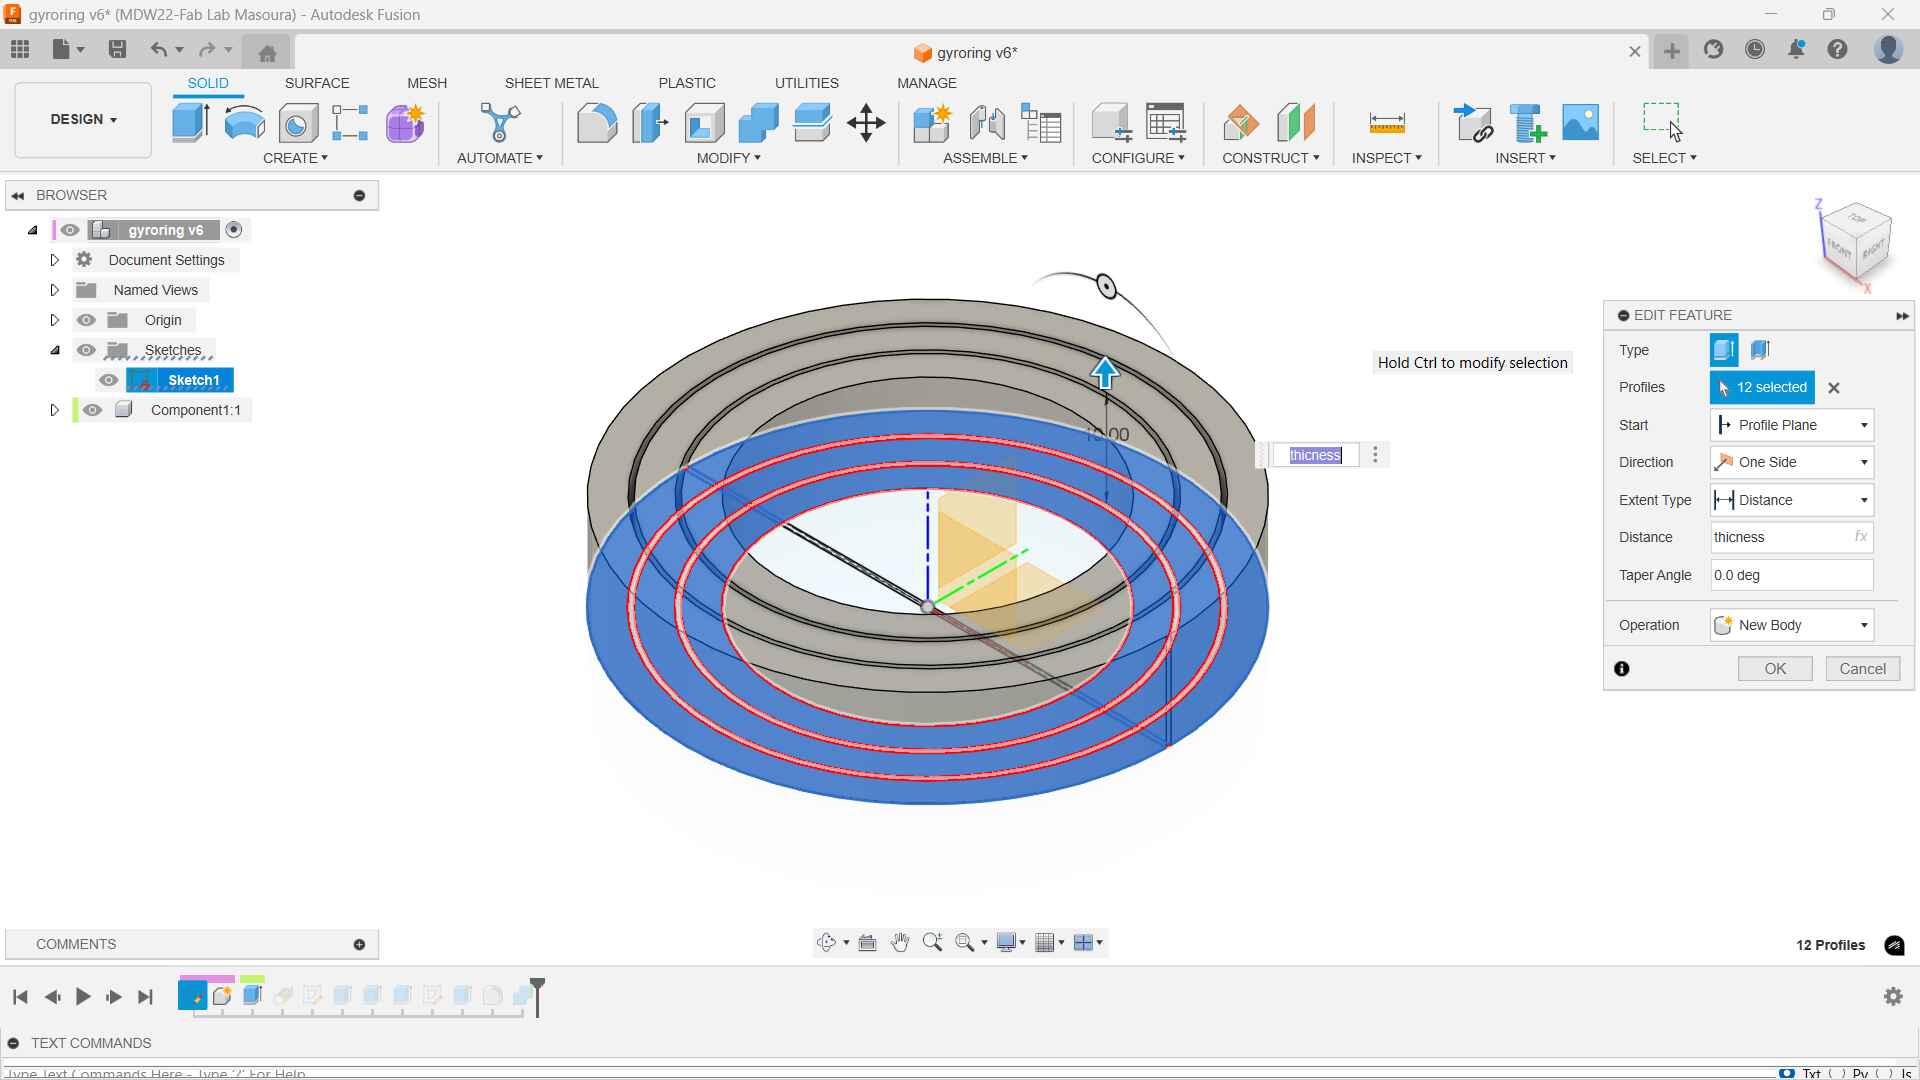
Task: Collapse the Edit Feature dialog header
Action: (x=1623, y=315)
